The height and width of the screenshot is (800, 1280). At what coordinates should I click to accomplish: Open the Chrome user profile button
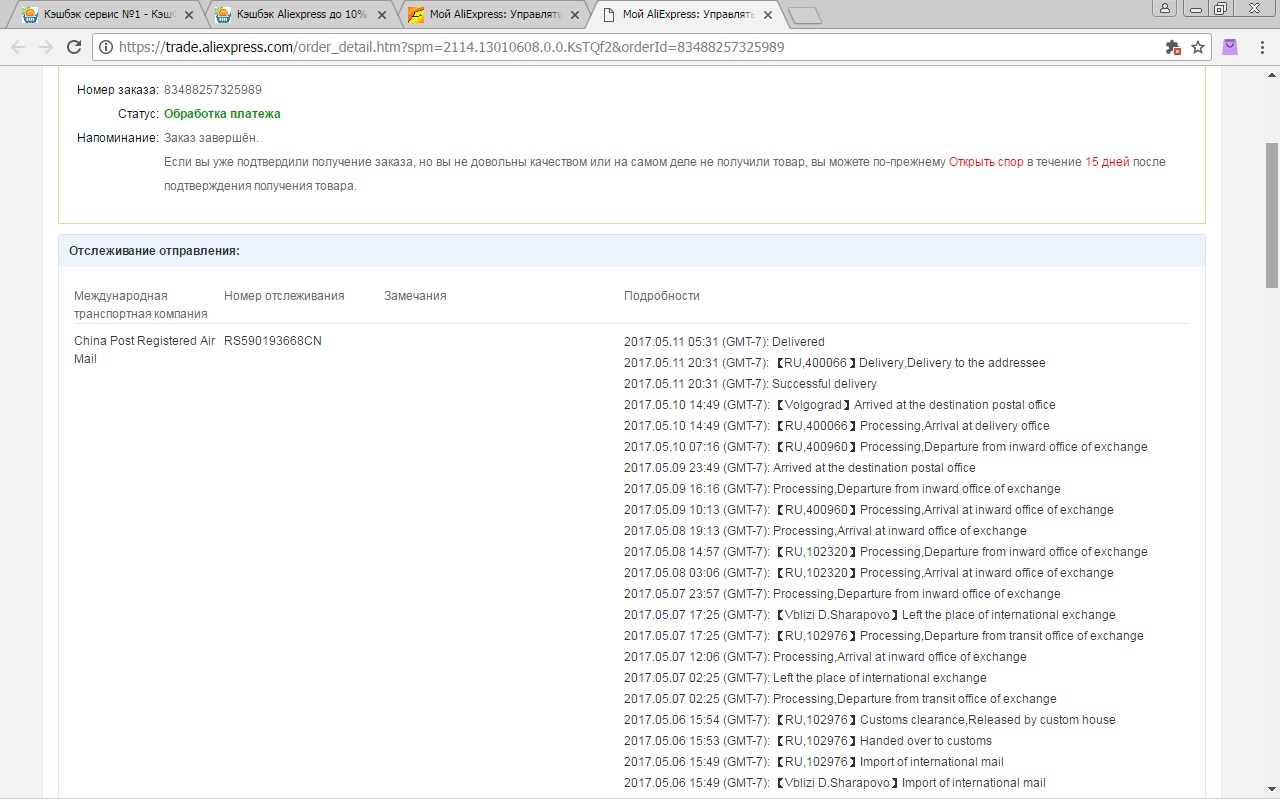tap(1164, 8)
